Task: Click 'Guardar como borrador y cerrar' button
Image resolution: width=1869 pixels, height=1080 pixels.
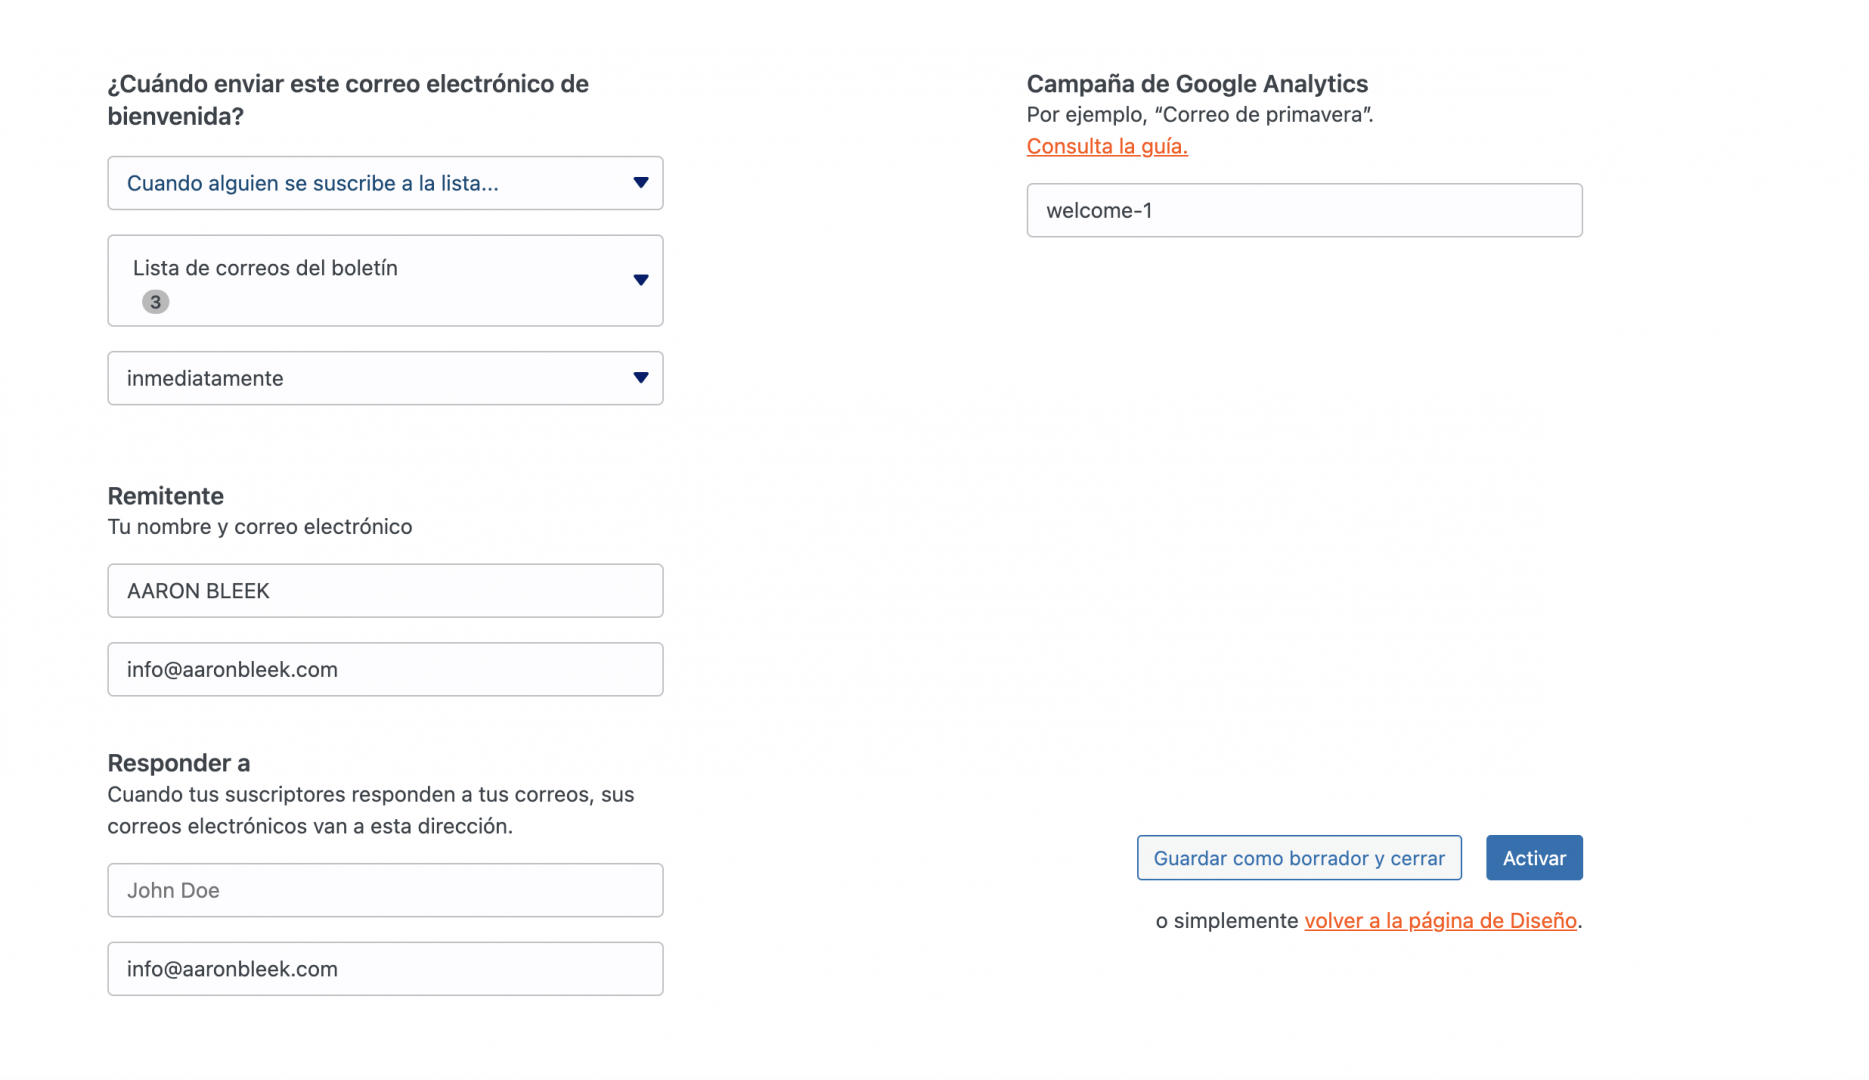Action: pos(1299,858)
